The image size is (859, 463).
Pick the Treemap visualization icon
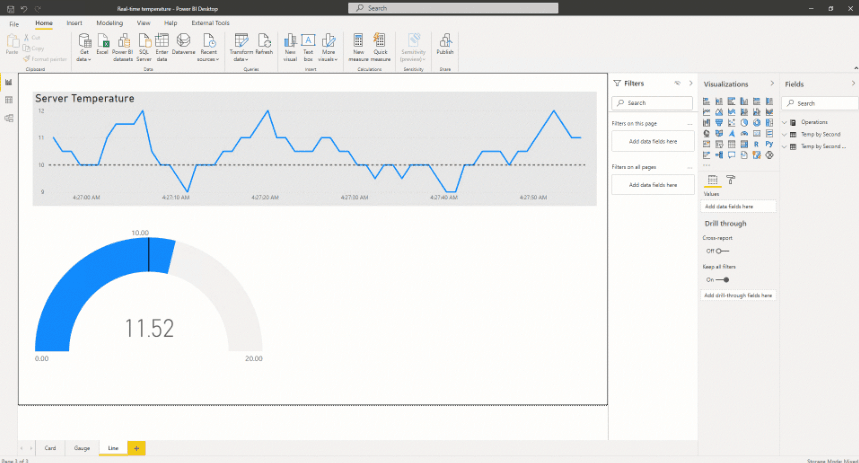point(769,123)
